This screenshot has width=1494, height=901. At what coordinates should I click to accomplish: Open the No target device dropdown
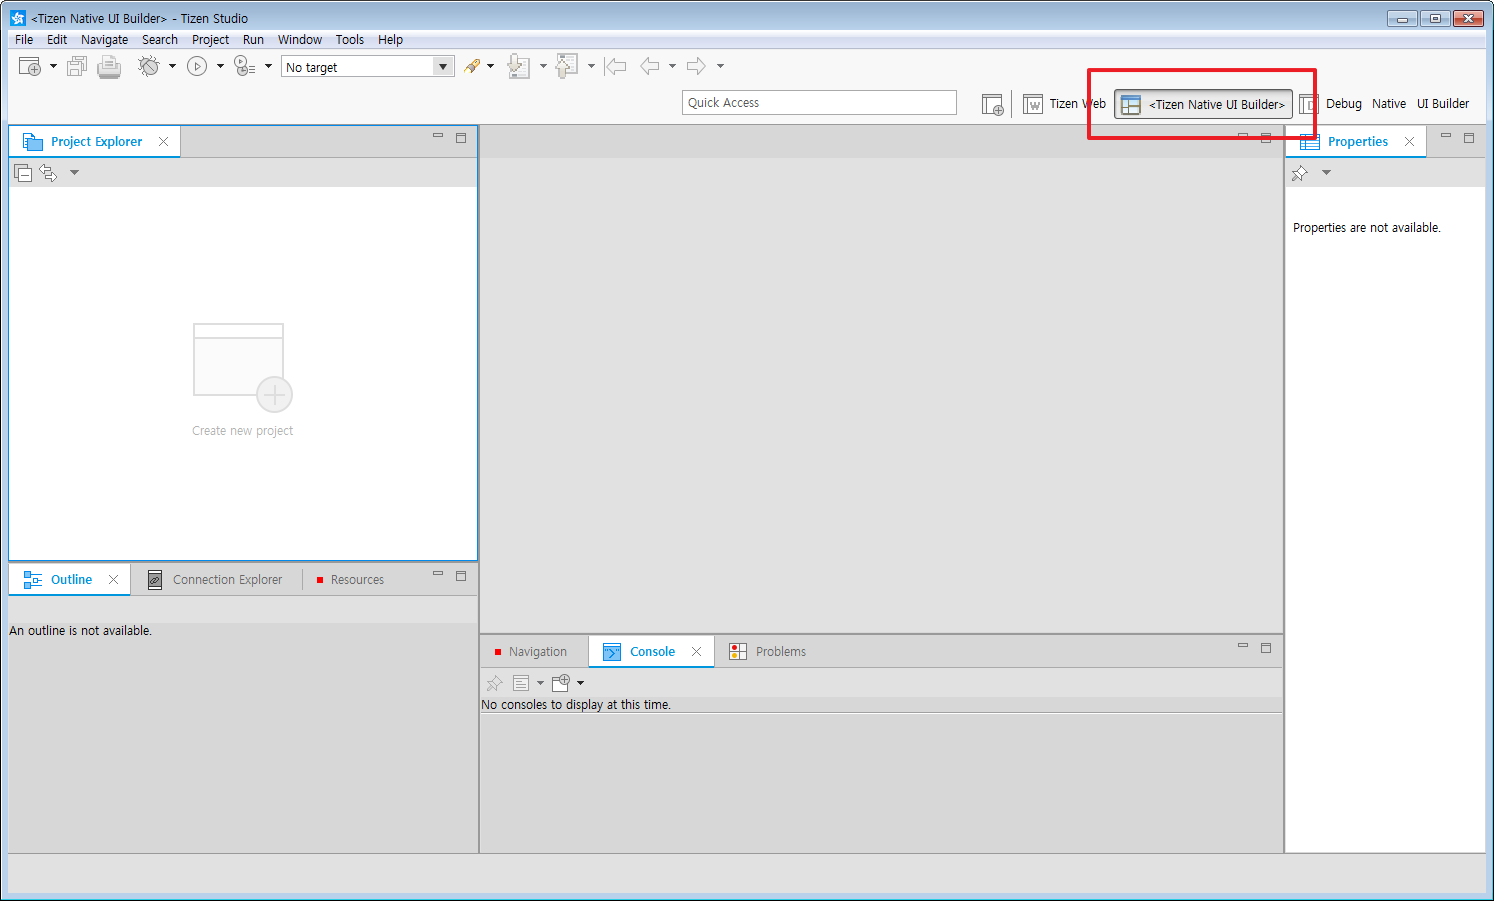click(x=442, y=67)
